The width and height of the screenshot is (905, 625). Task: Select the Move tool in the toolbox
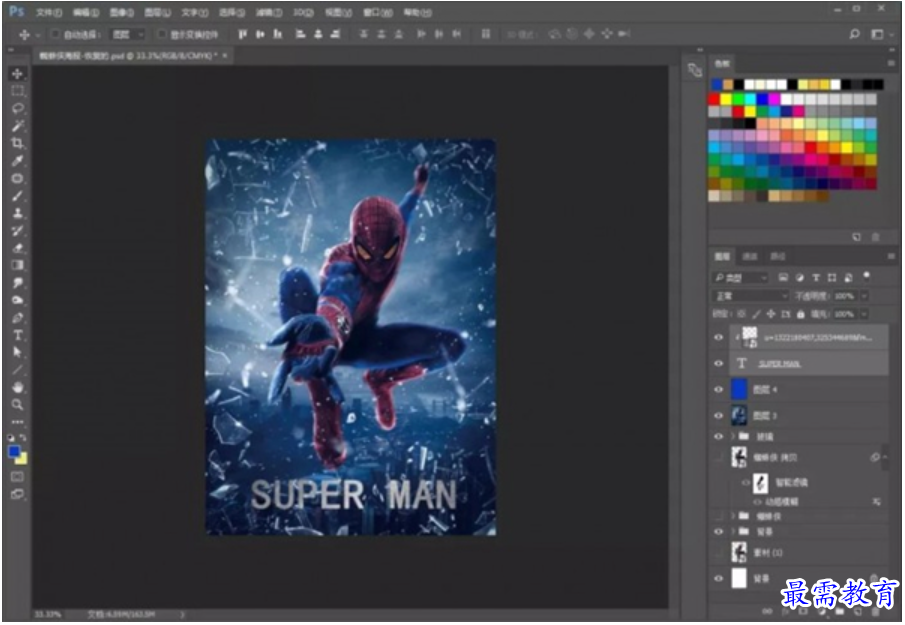[17, 74]
